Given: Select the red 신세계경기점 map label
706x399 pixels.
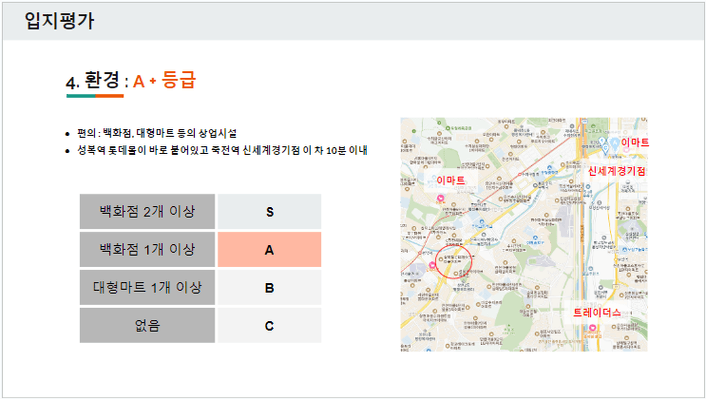Looking at the screenshot, I should point(616,171).
